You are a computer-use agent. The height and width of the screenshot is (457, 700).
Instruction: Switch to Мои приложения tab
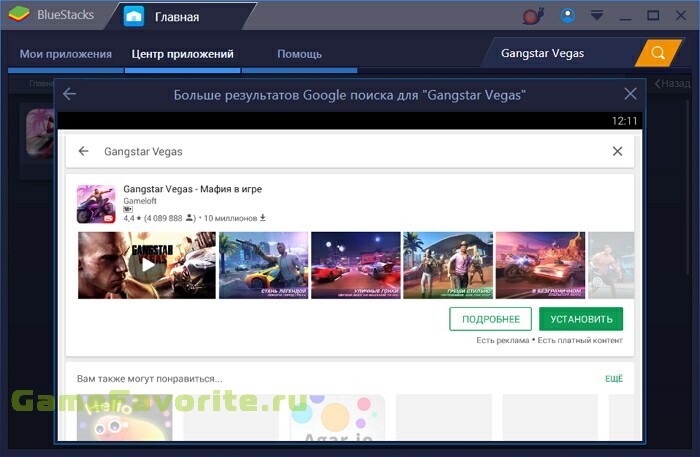tap(66, 54)
